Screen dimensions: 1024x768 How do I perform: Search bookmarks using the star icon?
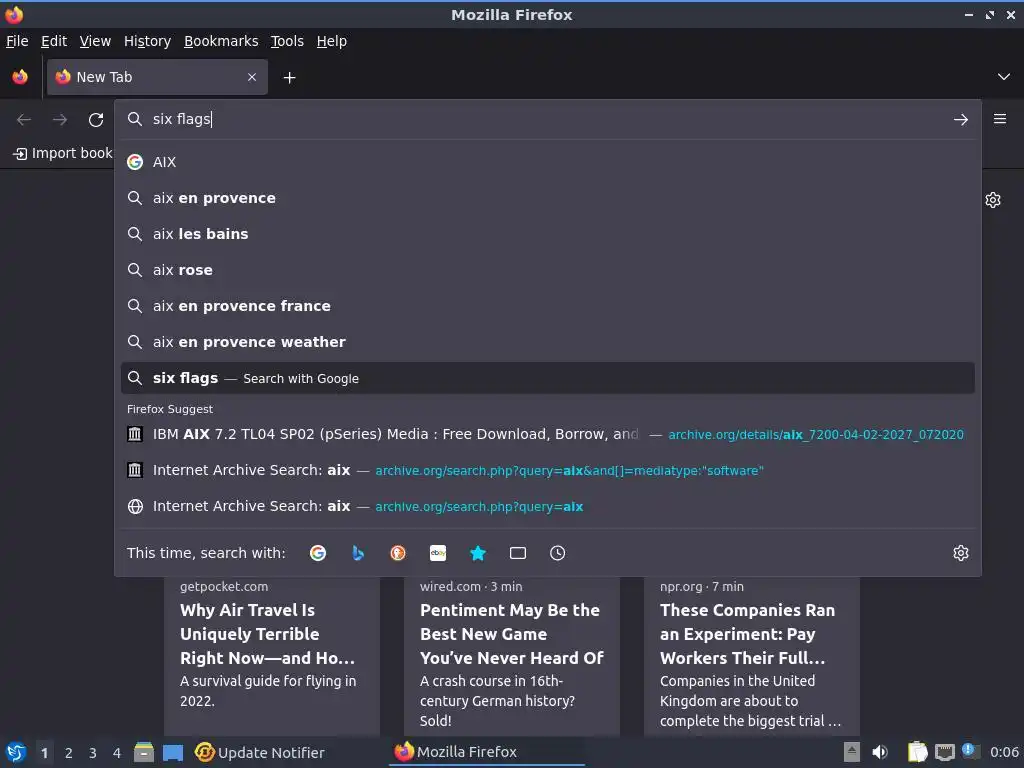click(x=478, y=553)
